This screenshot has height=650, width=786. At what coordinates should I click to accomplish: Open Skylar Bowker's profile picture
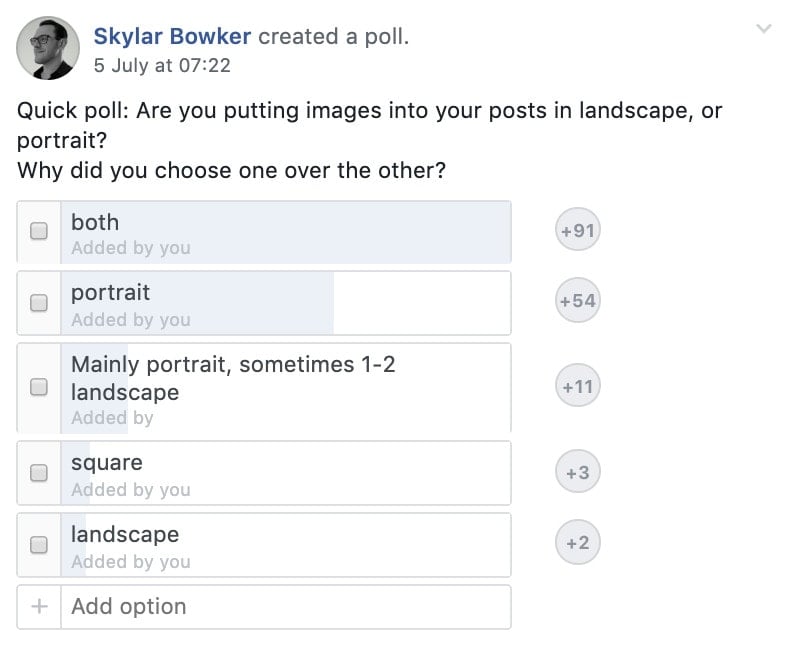coord(48,48)
